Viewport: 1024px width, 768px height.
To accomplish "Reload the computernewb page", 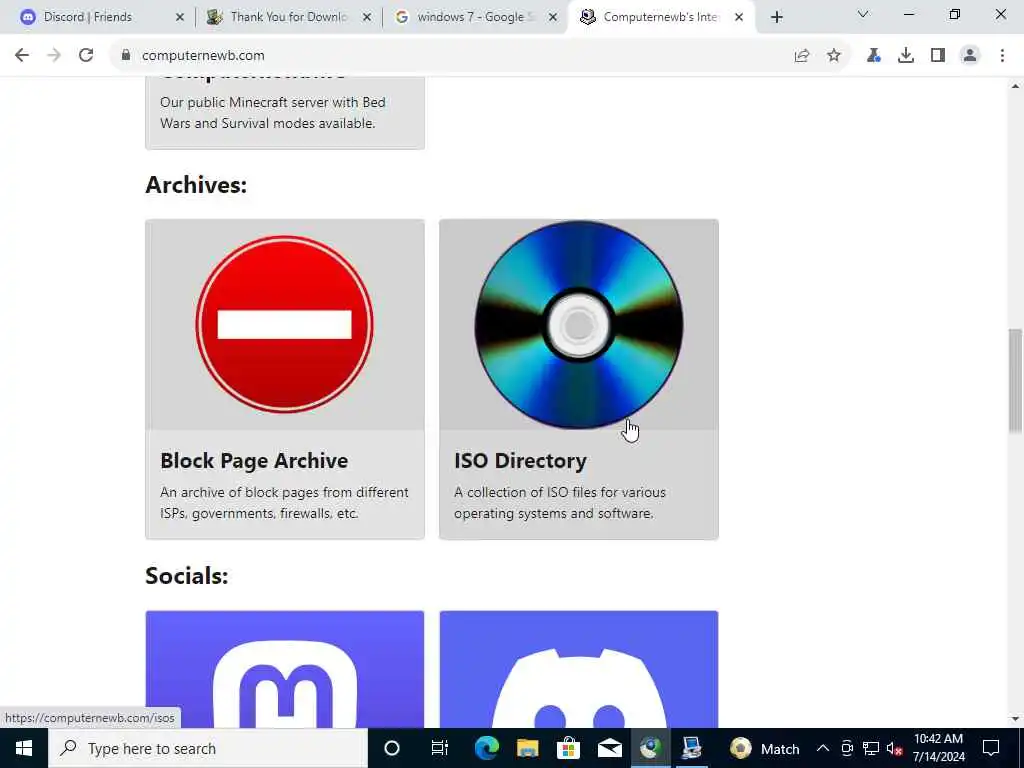I will point(86,56).
